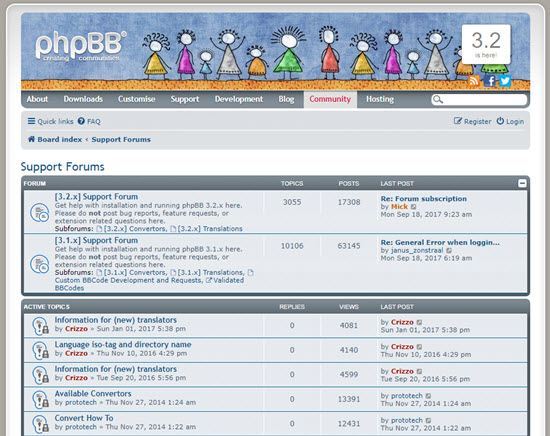Click the phpBB logo
Screen dimensions: 550x436
pyautogui.click(x=81, y=46)
